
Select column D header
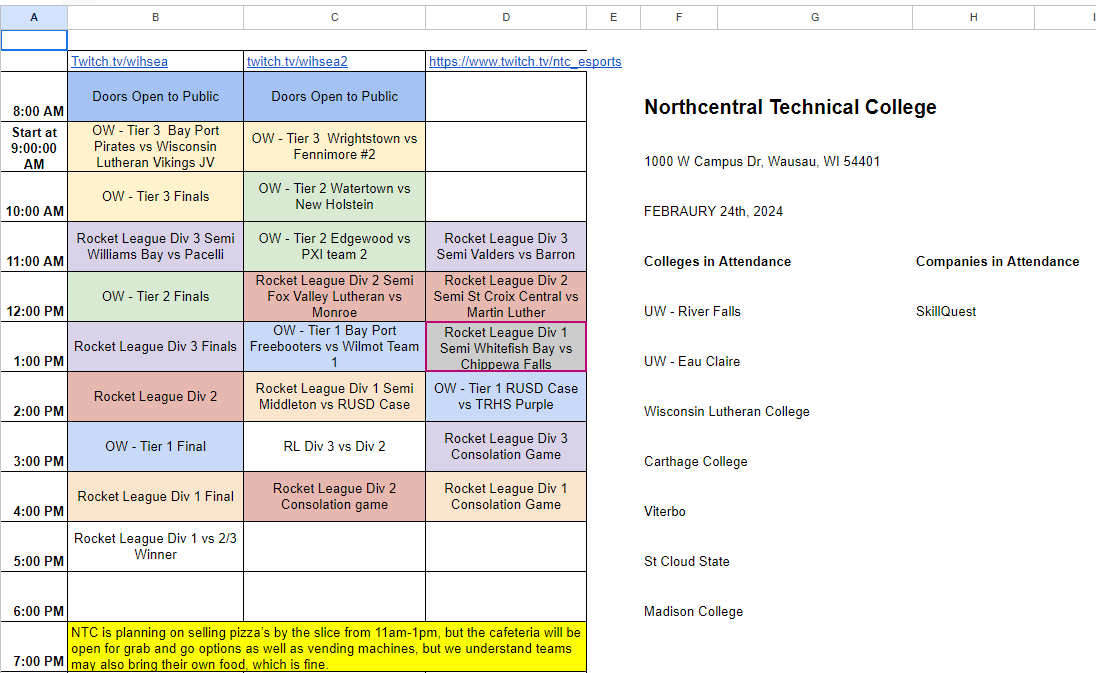pyautogui.click(x=506, y=17)
